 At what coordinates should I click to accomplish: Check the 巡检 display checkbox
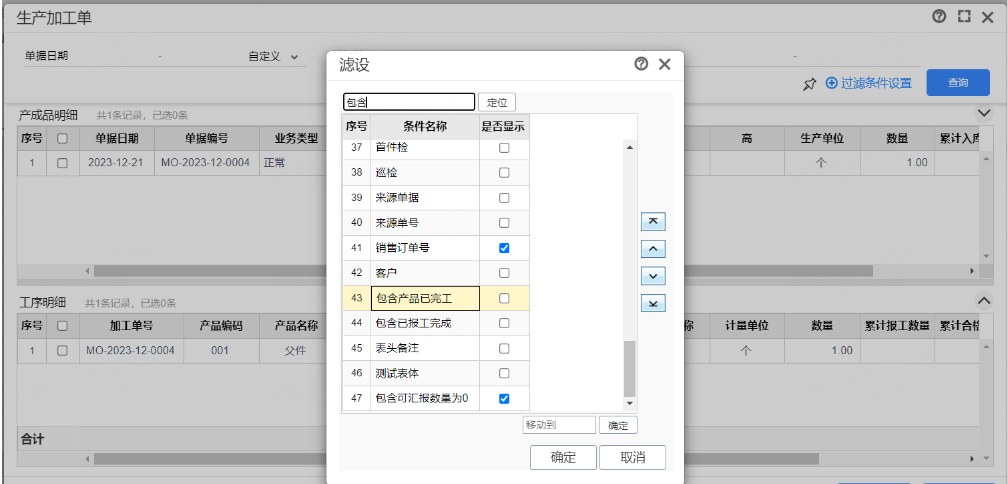tap(504, 173)
